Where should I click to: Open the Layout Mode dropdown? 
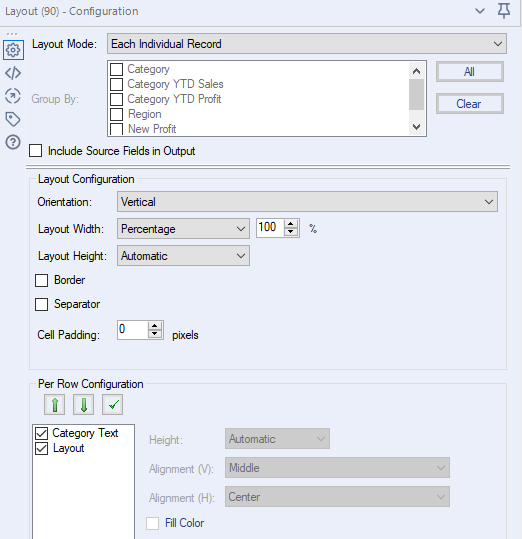click(307, 44)
